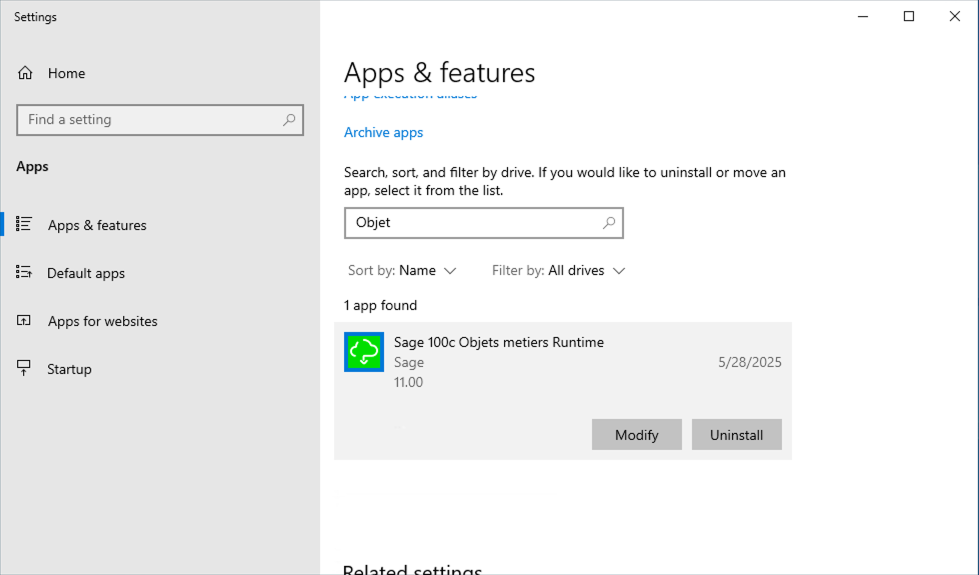The image size is (979, 575).
Task: Click the Apps for websites sidebar icon
Action: [x=25, y=321]
